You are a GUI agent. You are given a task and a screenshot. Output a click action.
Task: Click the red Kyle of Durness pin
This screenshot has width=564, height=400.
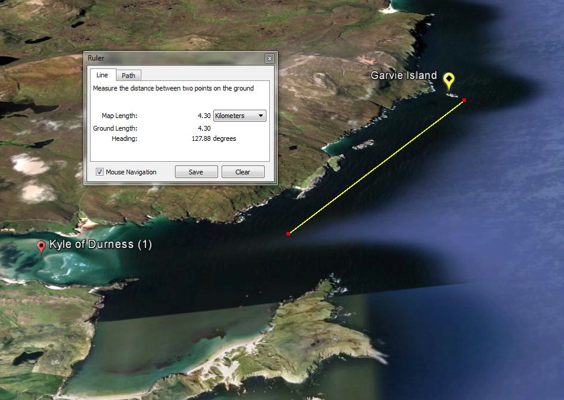tap(41, 247)
